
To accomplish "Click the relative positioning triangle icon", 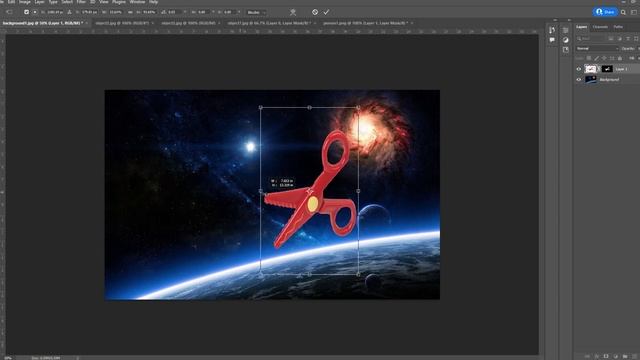I will [69, 12].
